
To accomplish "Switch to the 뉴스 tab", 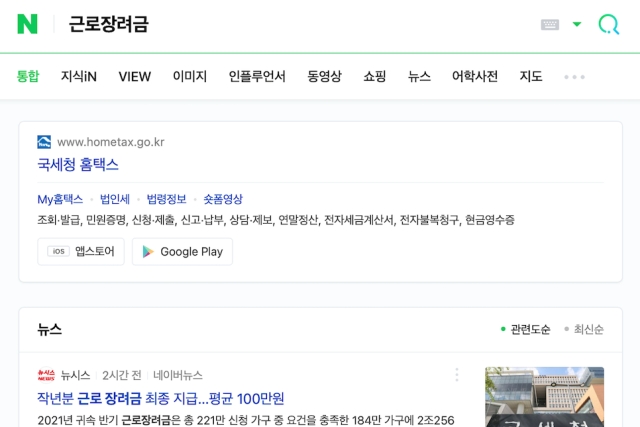I will pyautogui.click(x=419, y=76).
